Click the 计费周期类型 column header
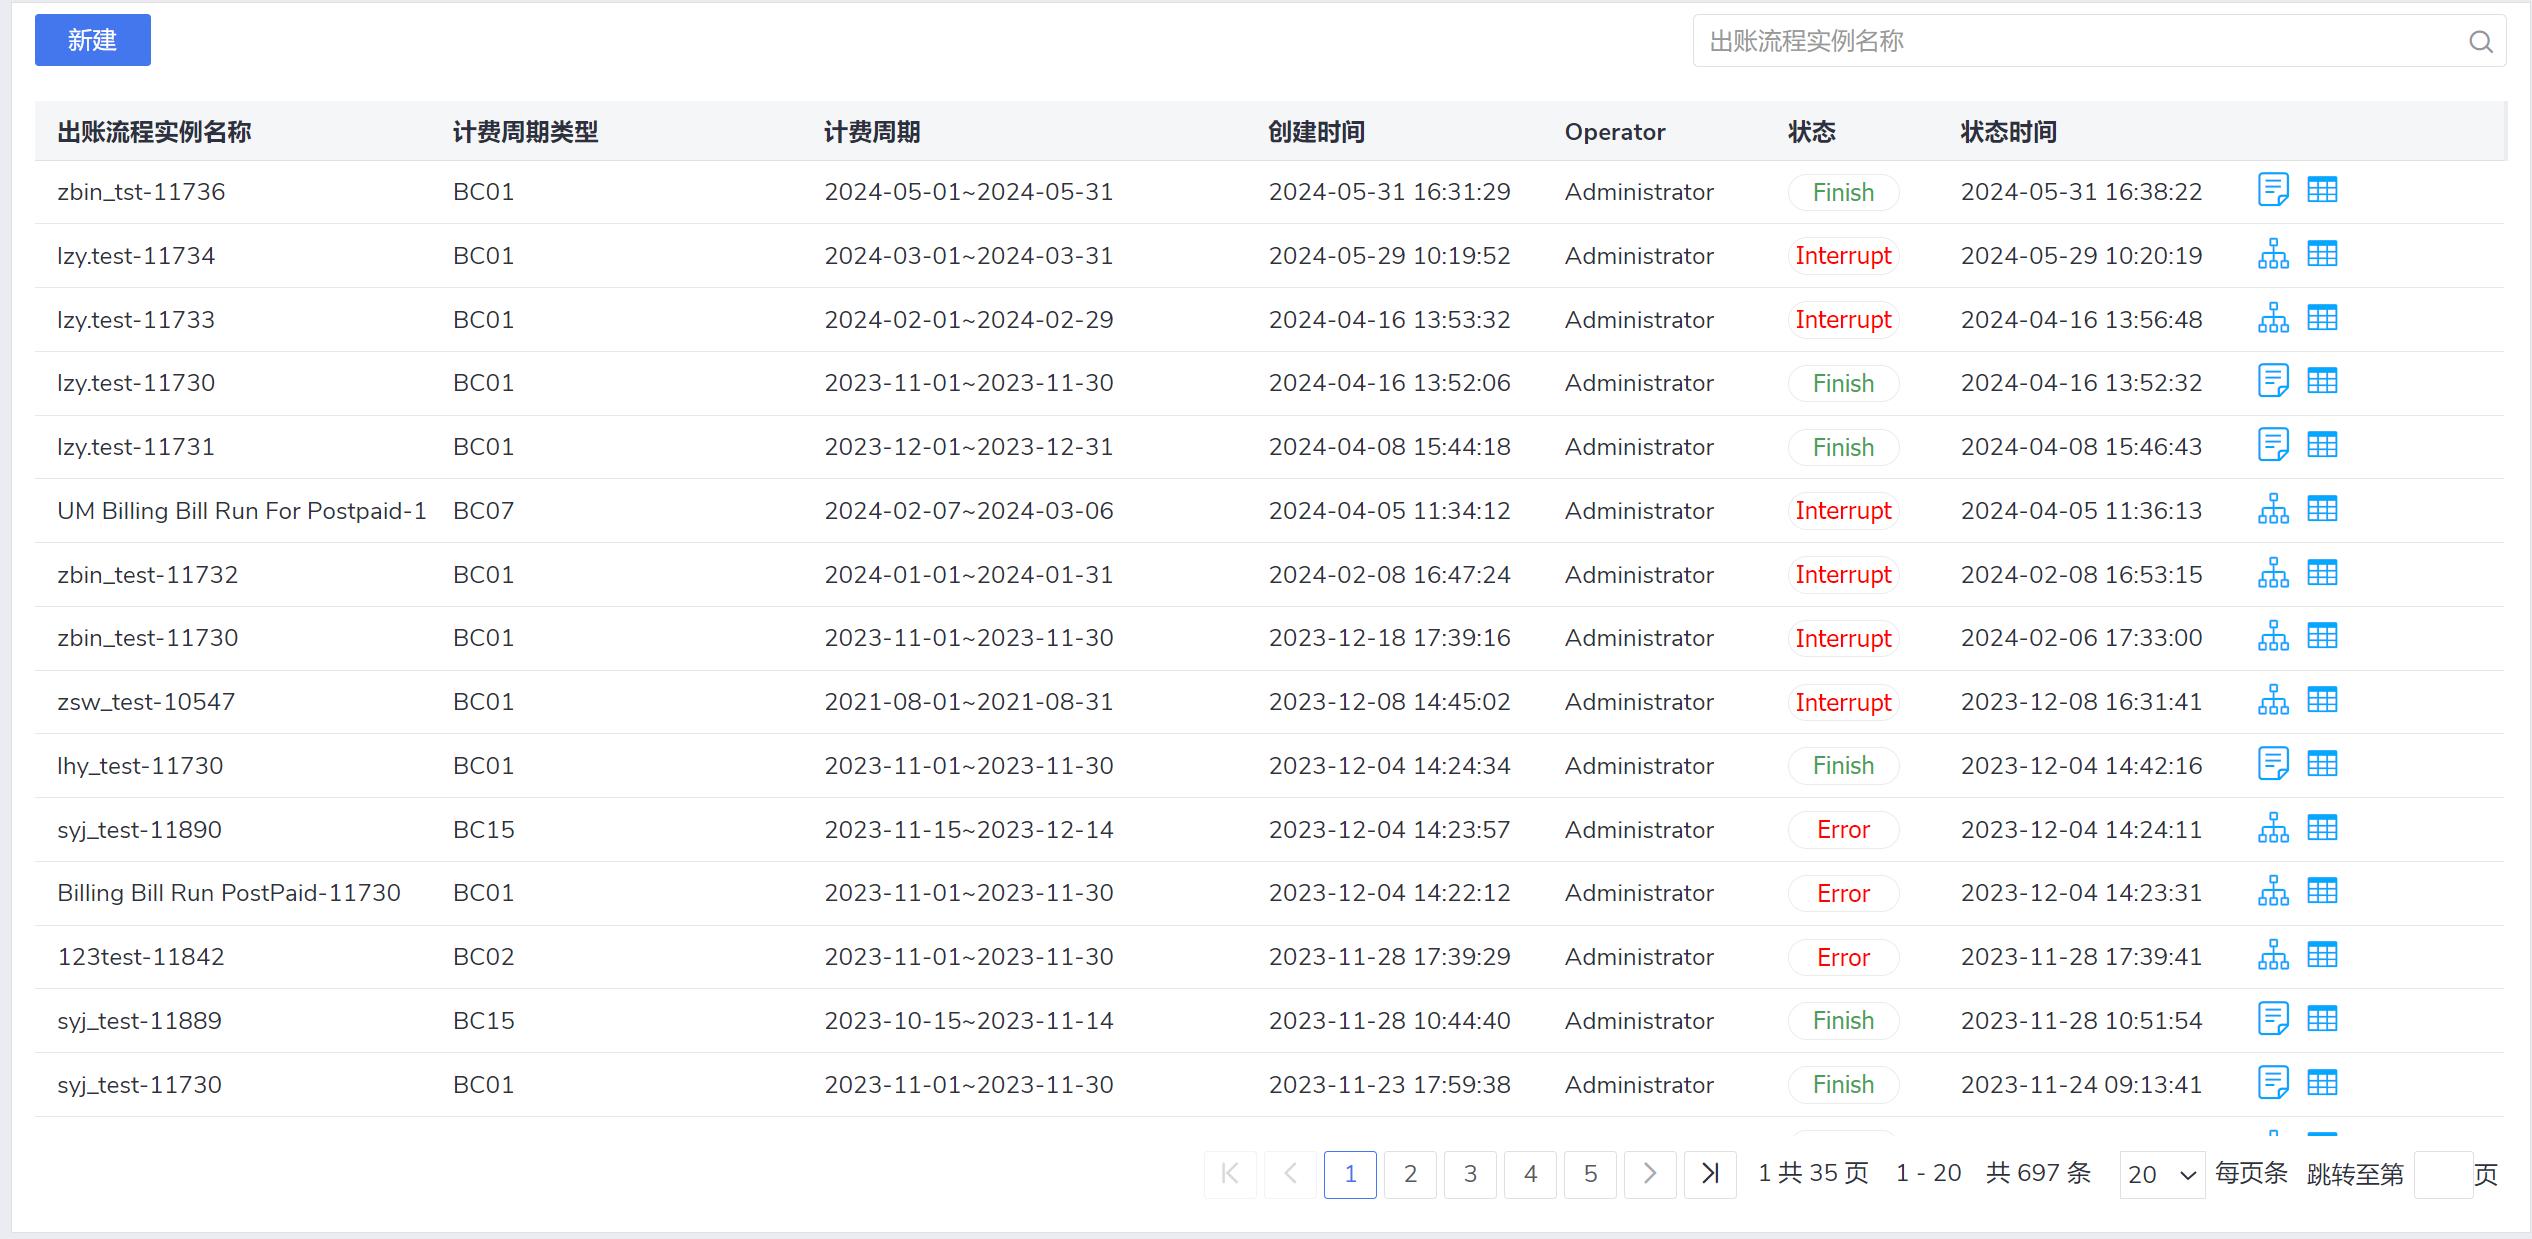2532x1239 pixels. (x=525, y=132)
